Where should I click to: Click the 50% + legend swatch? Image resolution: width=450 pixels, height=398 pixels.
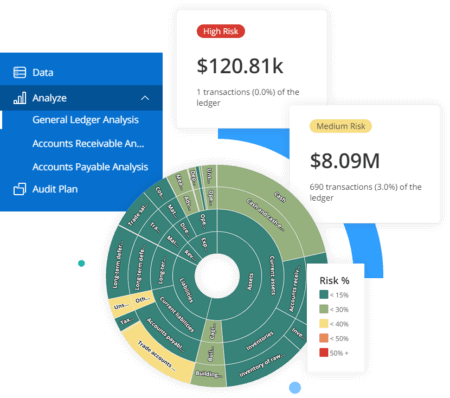point(324,353)
